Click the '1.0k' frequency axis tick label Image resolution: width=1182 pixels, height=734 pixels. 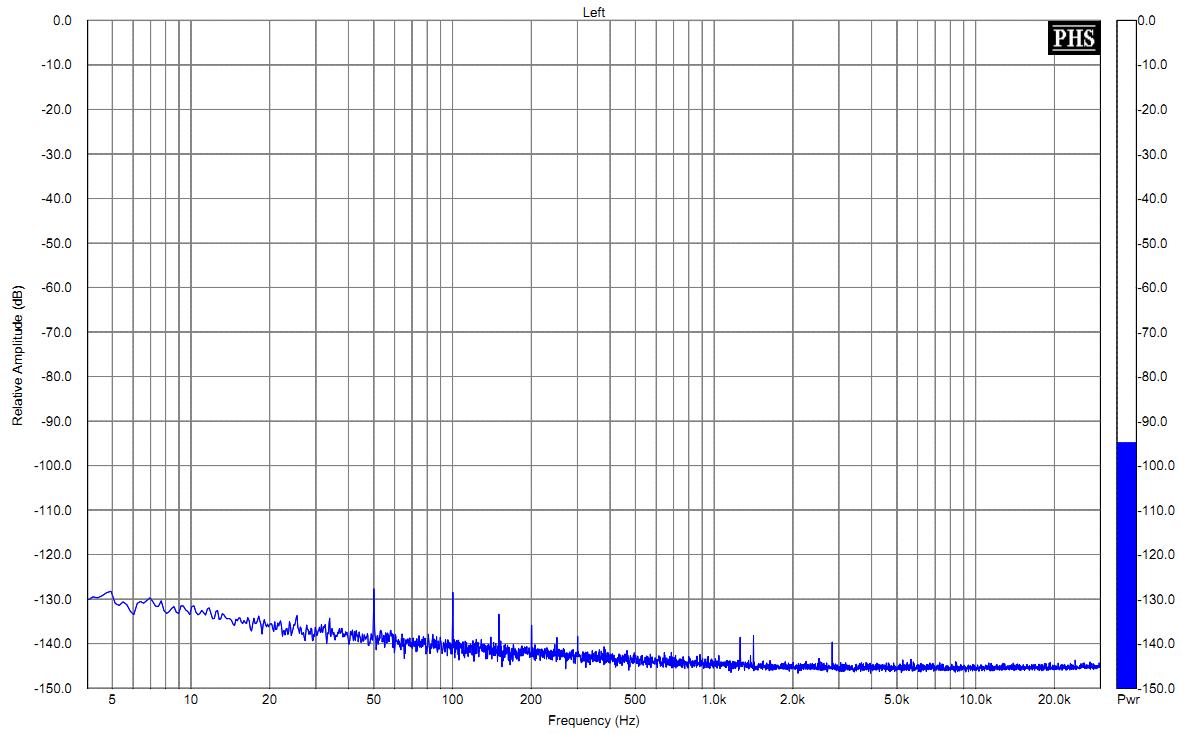point(714,699)
